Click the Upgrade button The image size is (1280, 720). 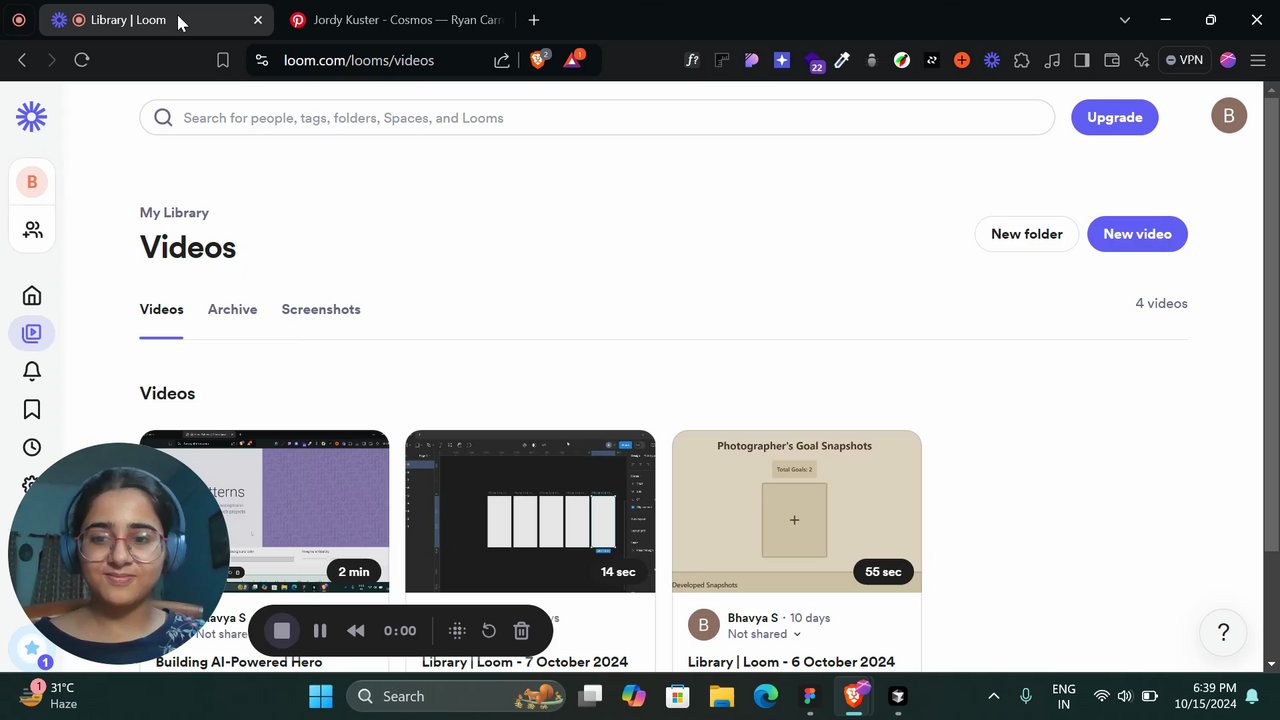pyautogui.click(x=1115, y=117)
